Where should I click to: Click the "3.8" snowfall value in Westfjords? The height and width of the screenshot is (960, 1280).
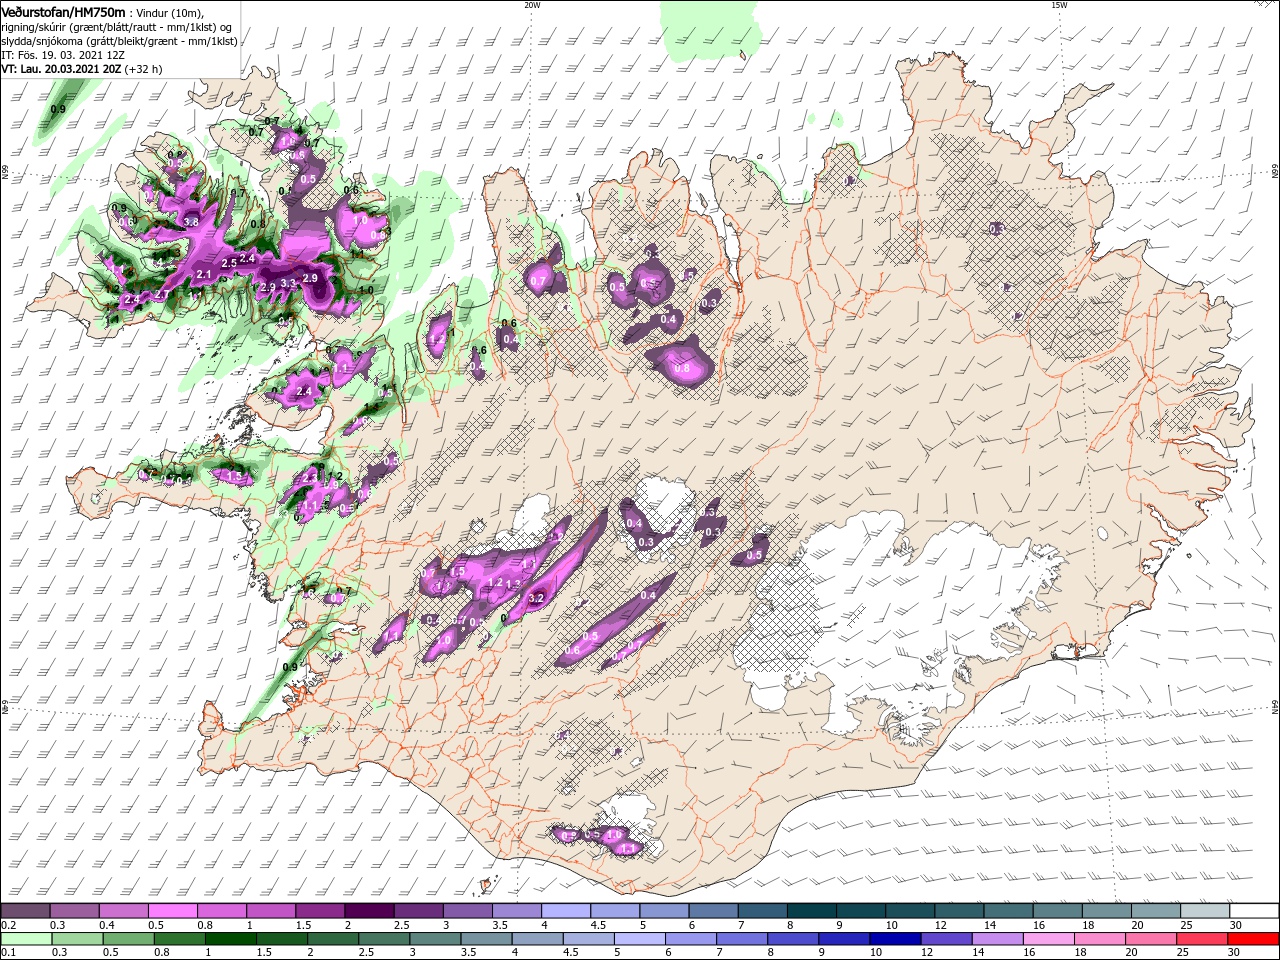[x=191, y=222]
